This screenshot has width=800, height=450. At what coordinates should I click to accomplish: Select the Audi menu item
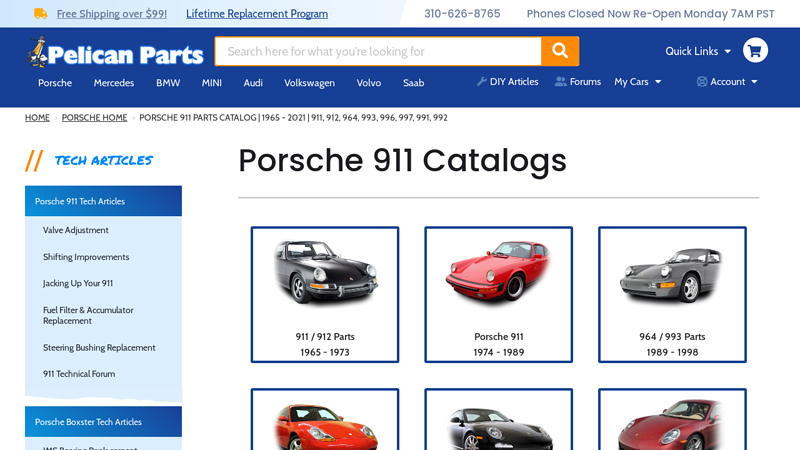pos(253,83)
